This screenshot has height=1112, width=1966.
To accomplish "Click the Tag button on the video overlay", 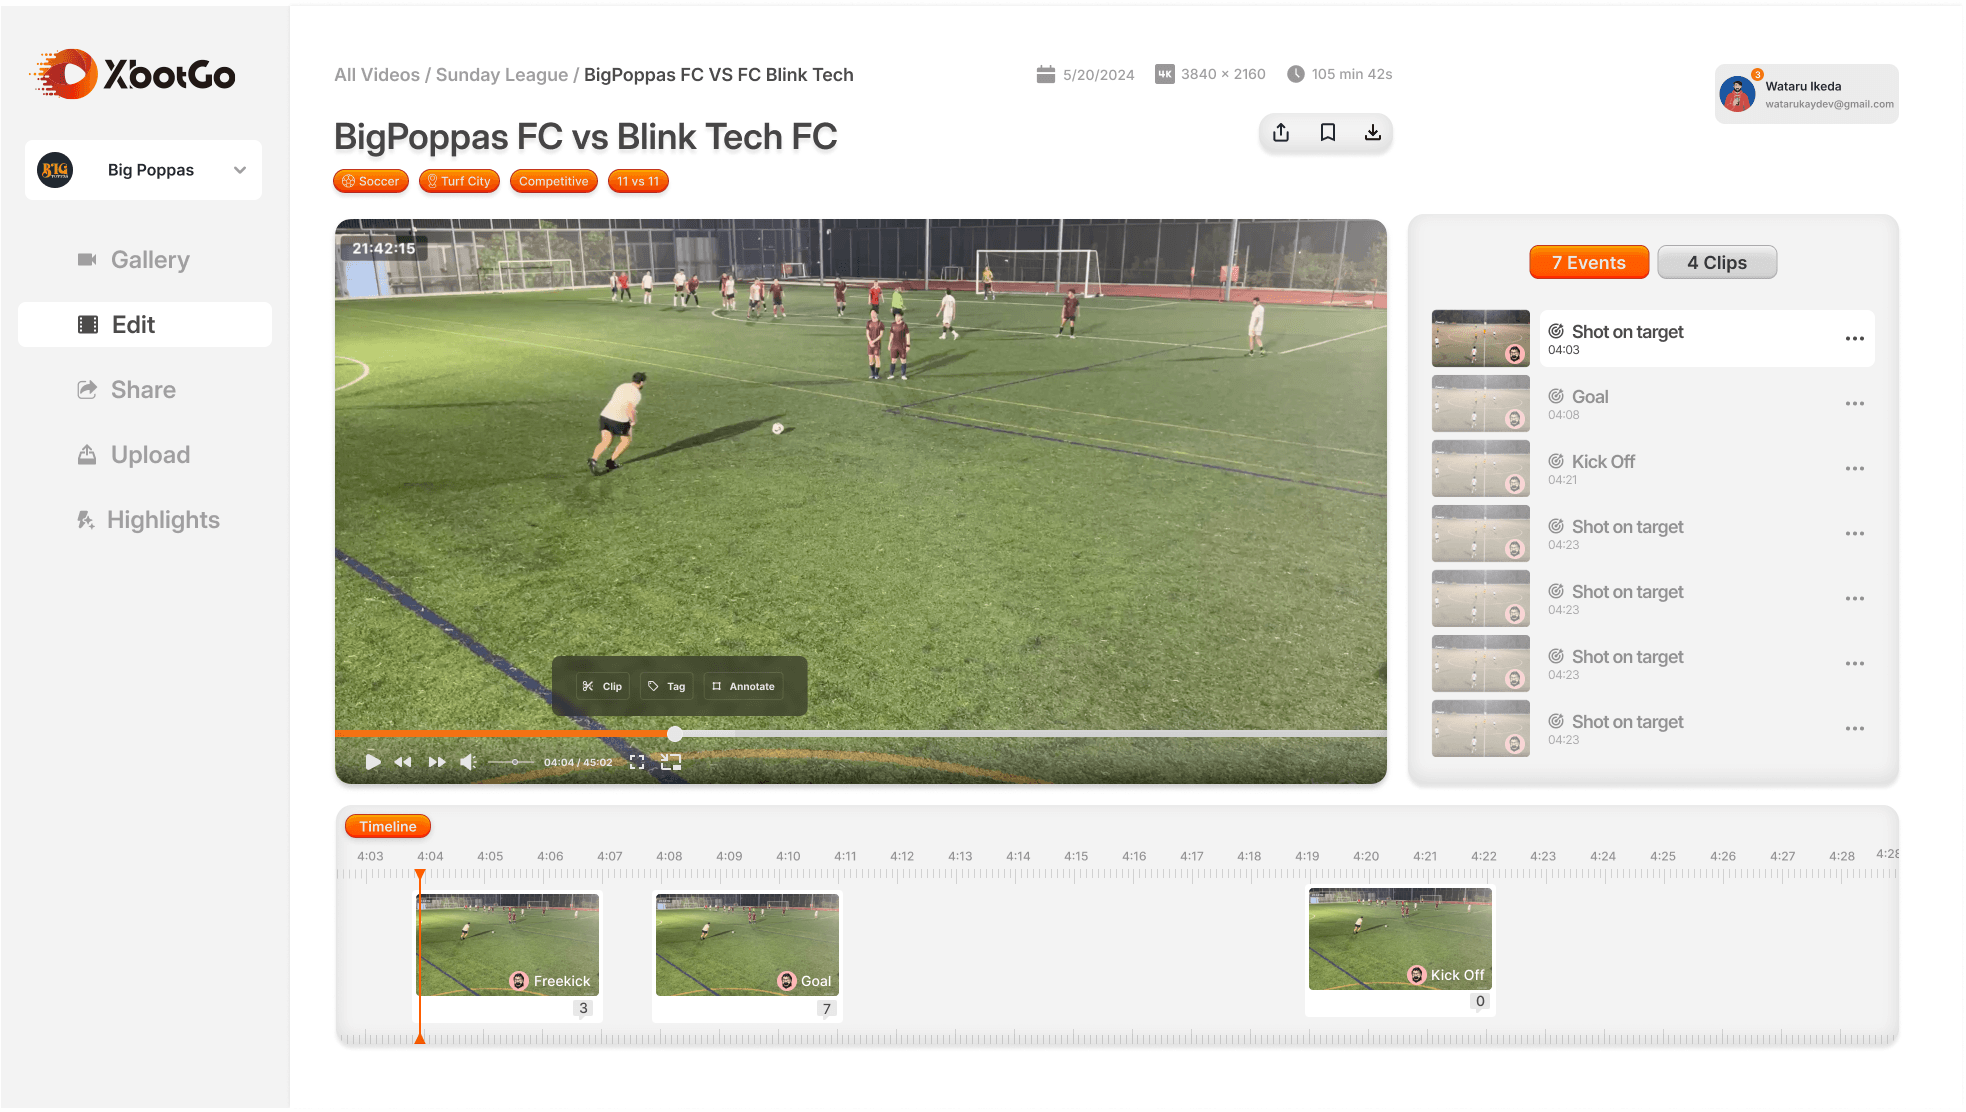I will (666, 686).
